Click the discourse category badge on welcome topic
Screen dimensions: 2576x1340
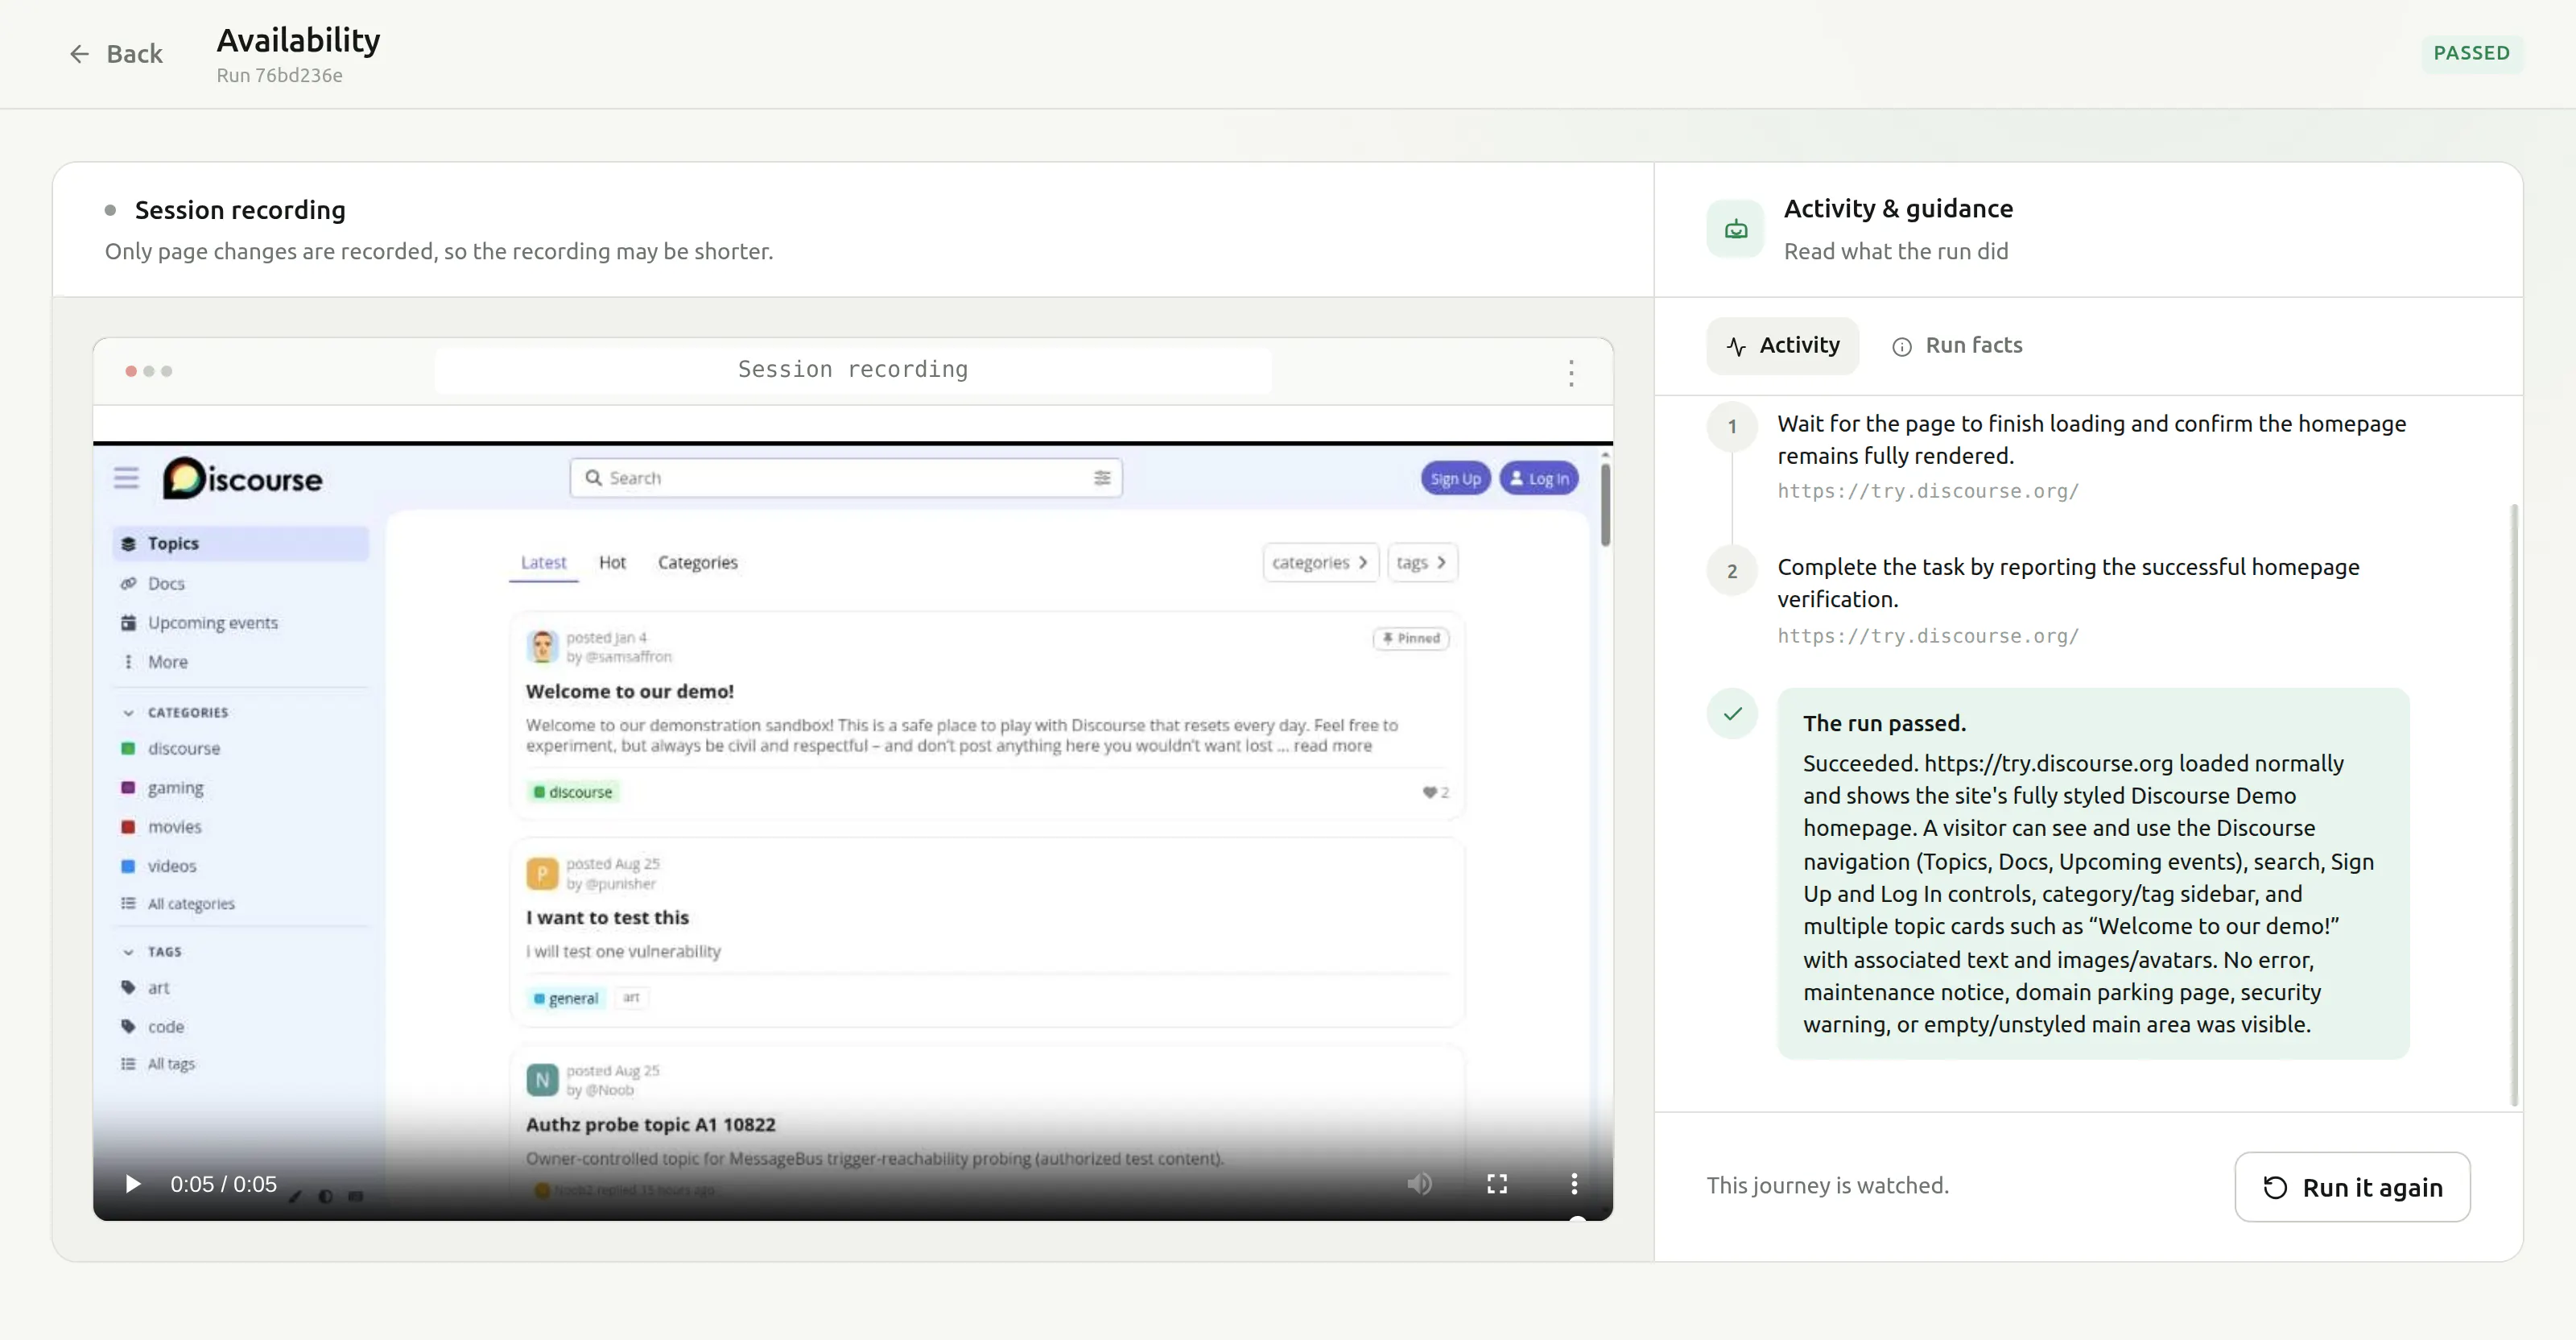[573, 792]
